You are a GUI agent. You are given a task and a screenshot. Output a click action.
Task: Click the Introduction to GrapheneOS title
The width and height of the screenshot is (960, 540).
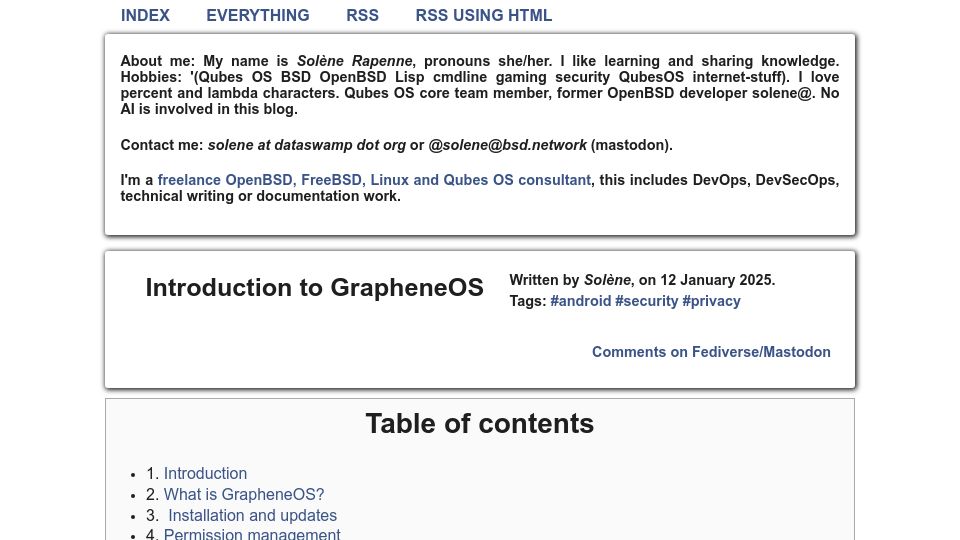tap(315, 288)
